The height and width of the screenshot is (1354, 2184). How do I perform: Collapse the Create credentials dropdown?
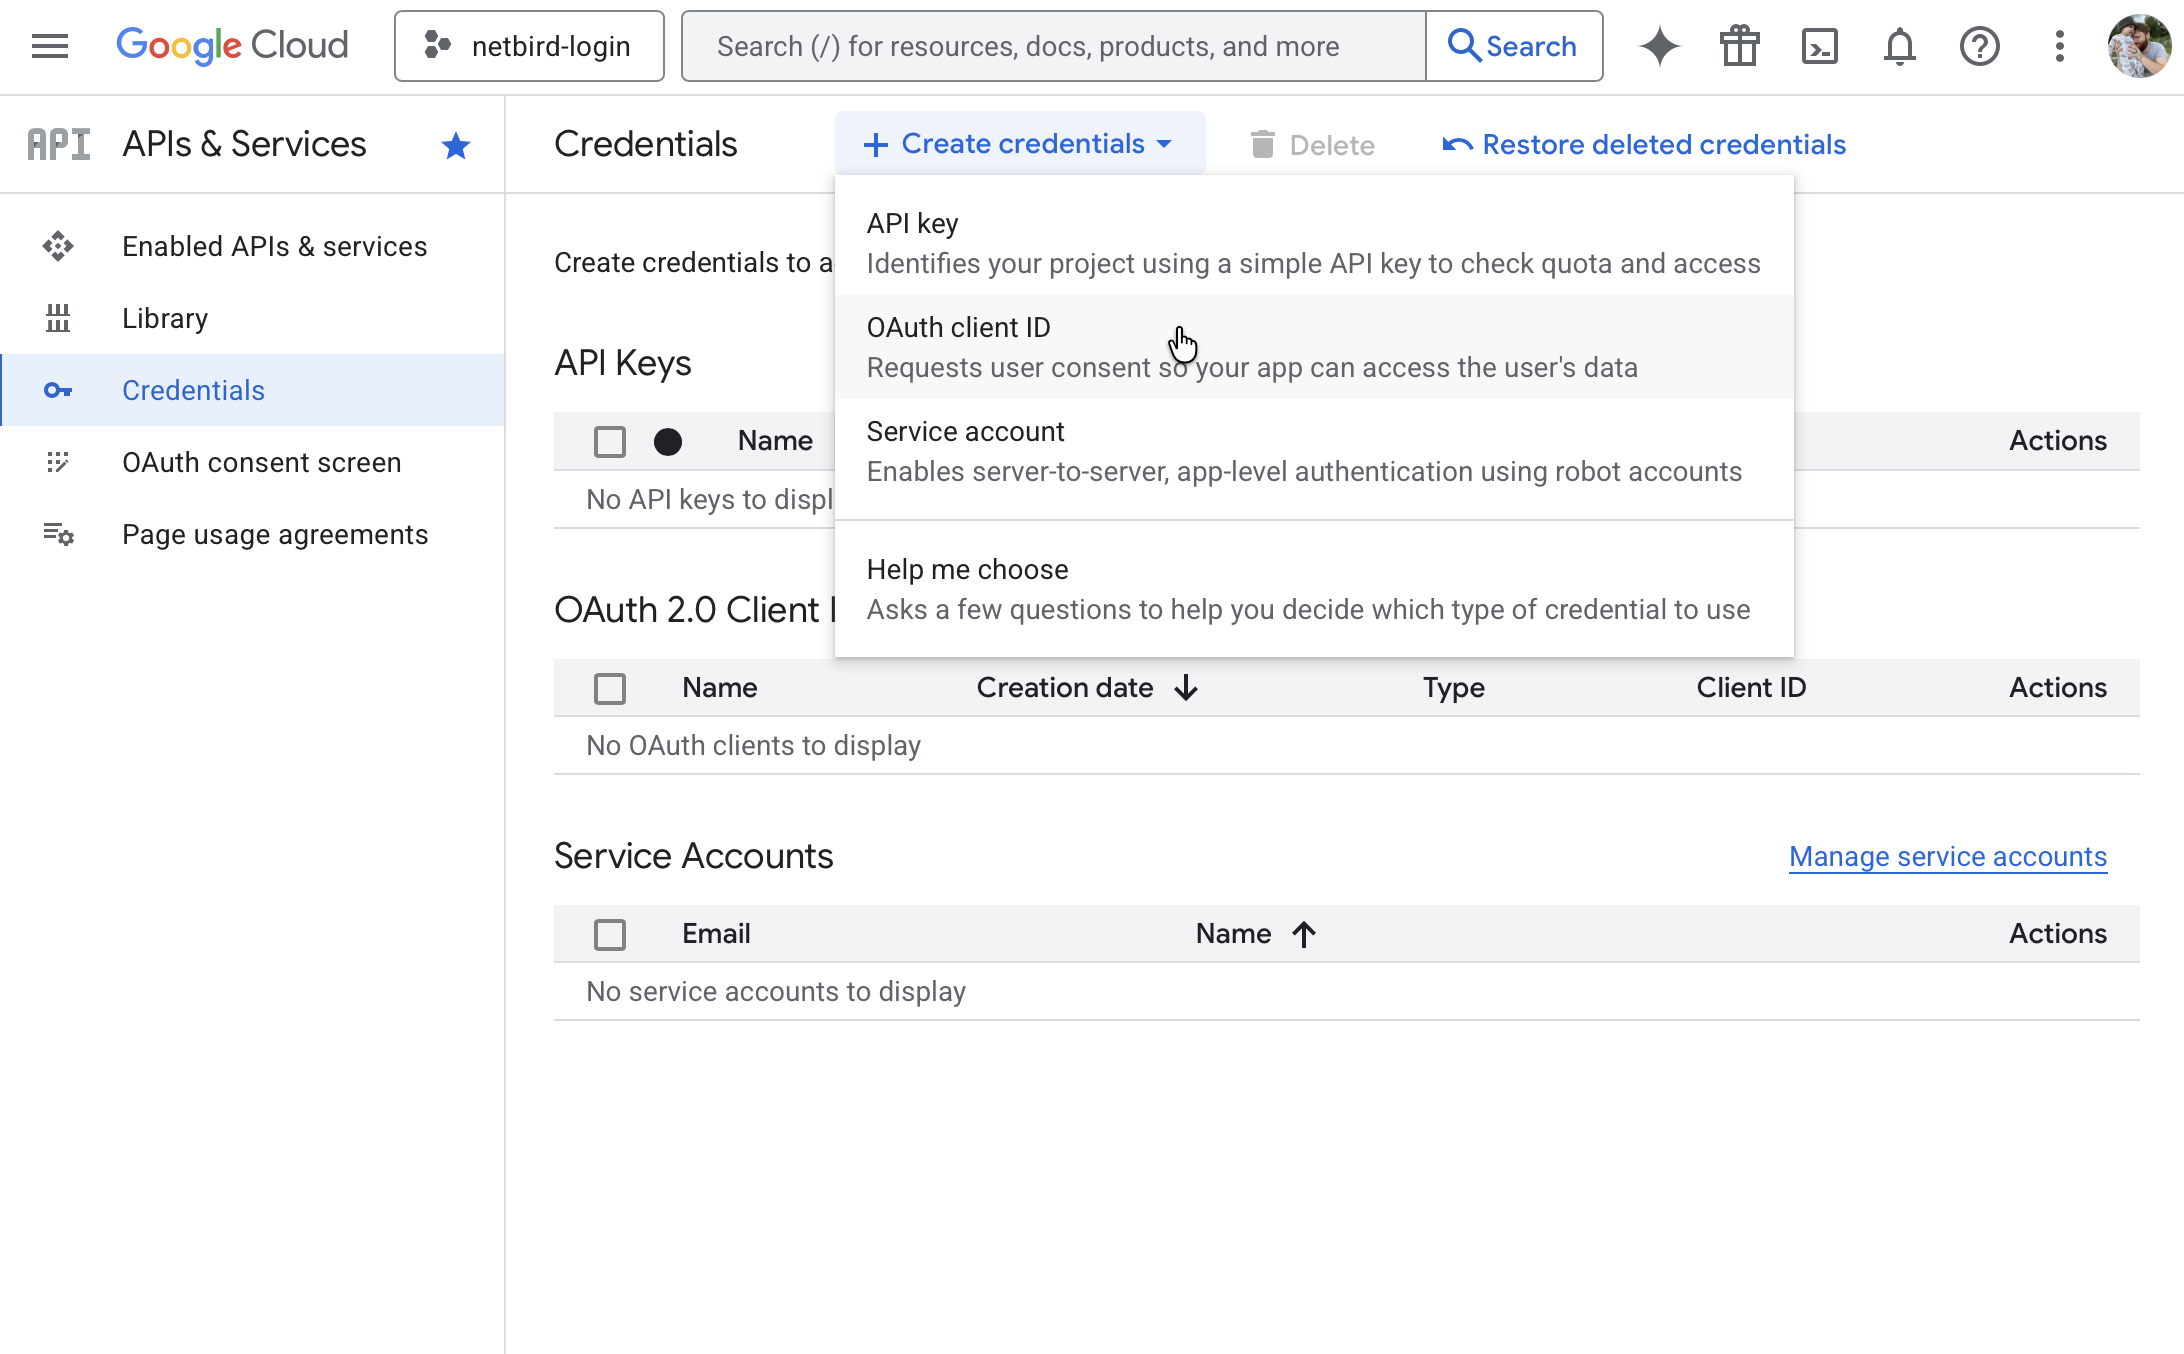pos(1019,143)
